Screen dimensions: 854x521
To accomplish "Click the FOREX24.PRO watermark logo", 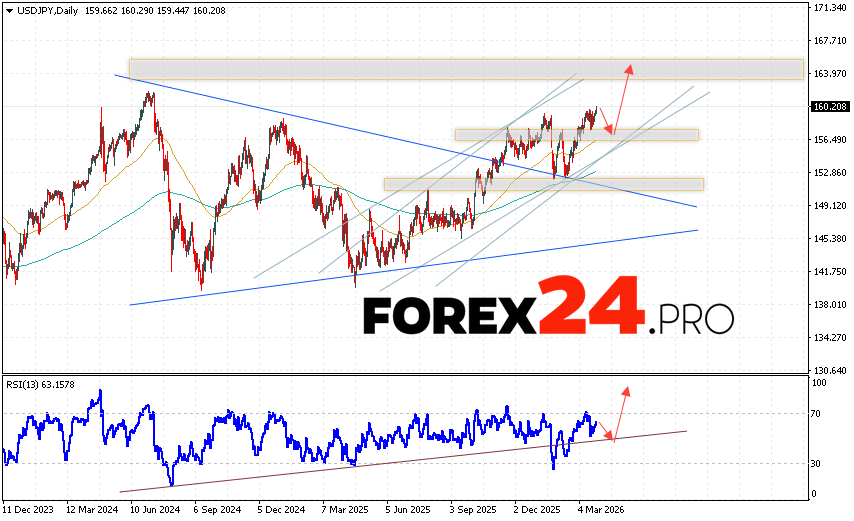I will tap(547, 315).
